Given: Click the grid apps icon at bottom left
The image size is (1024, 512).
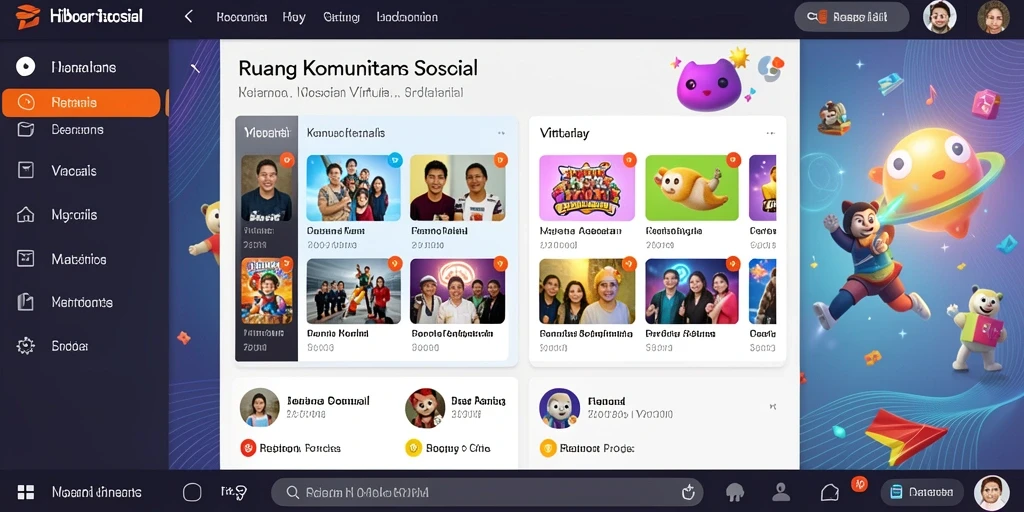Looking at the screenshot, I should point(25,492).
